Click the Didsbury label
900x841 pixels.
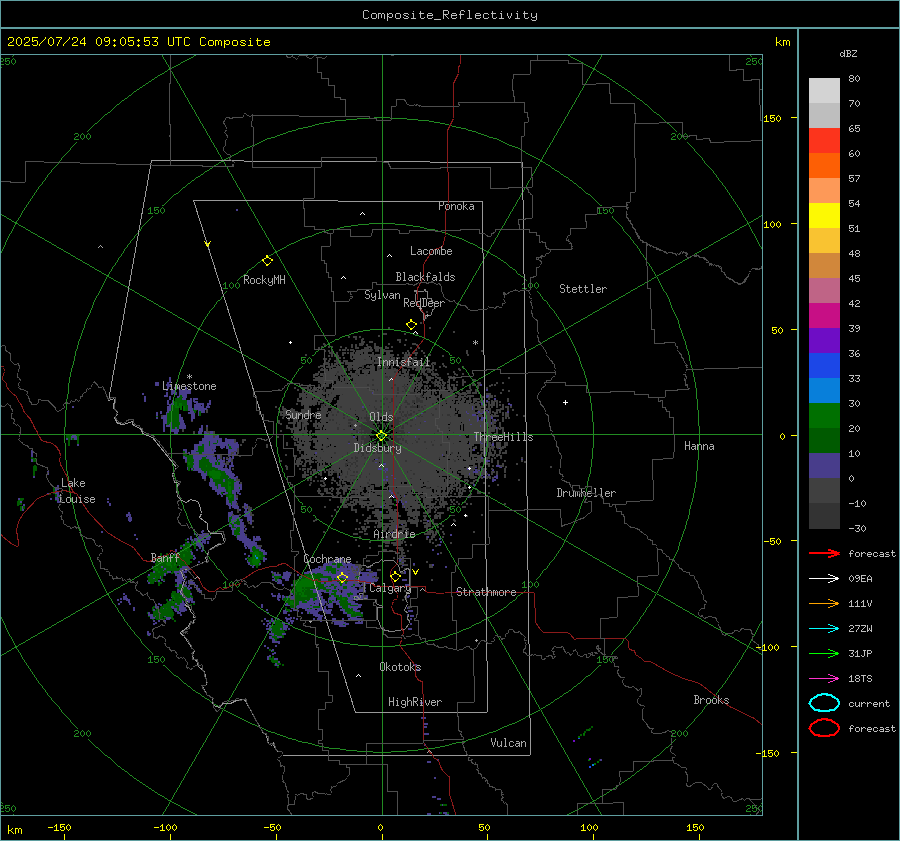378,448
